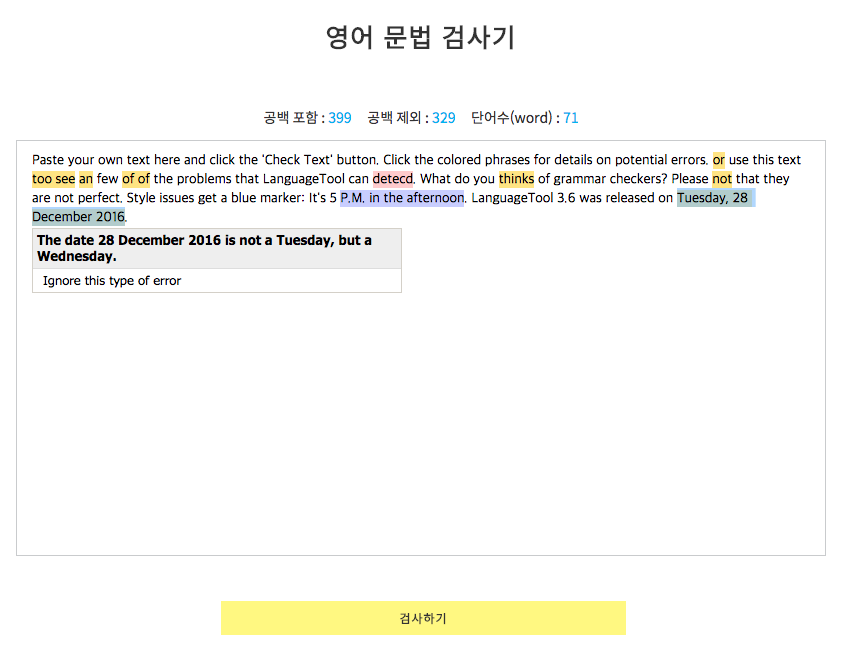This screenshot has width=848, height=649.
Task: Click the blue 'P.M. in the afternoon' phrase
Action: pos(402,198)
